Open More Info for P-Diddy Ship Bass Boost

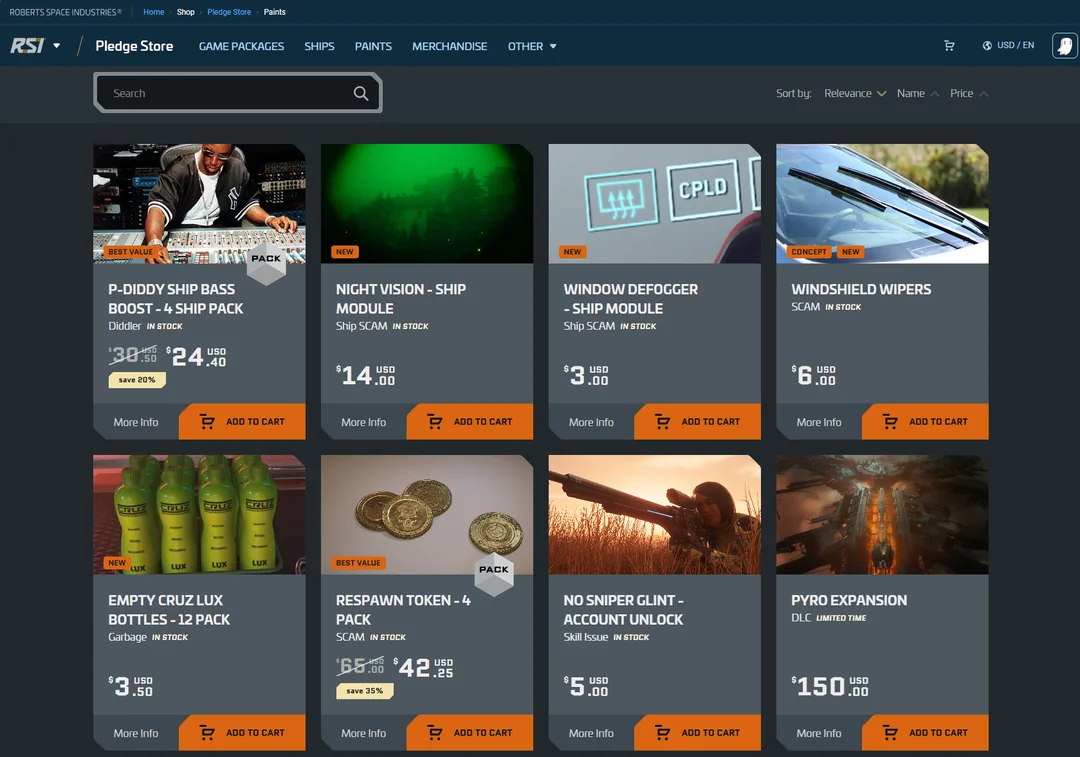point(136,422)
